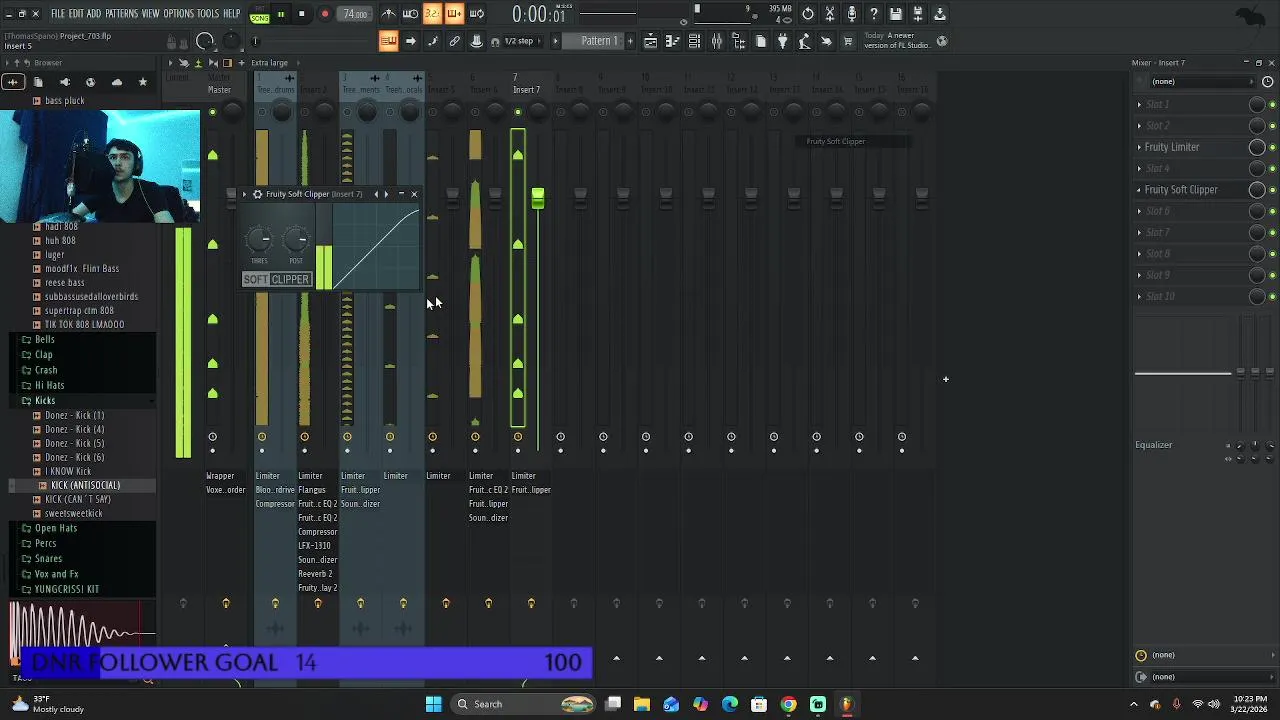Open the piano roll icon

tap(672, 41)
